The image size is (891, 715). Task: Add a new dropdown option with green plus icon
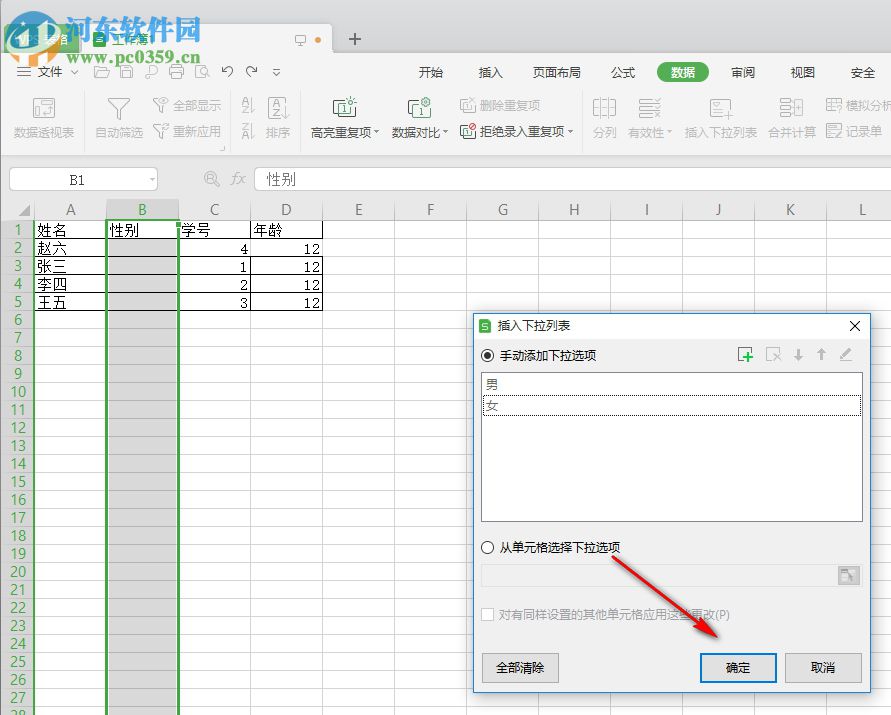pos(744,354)
